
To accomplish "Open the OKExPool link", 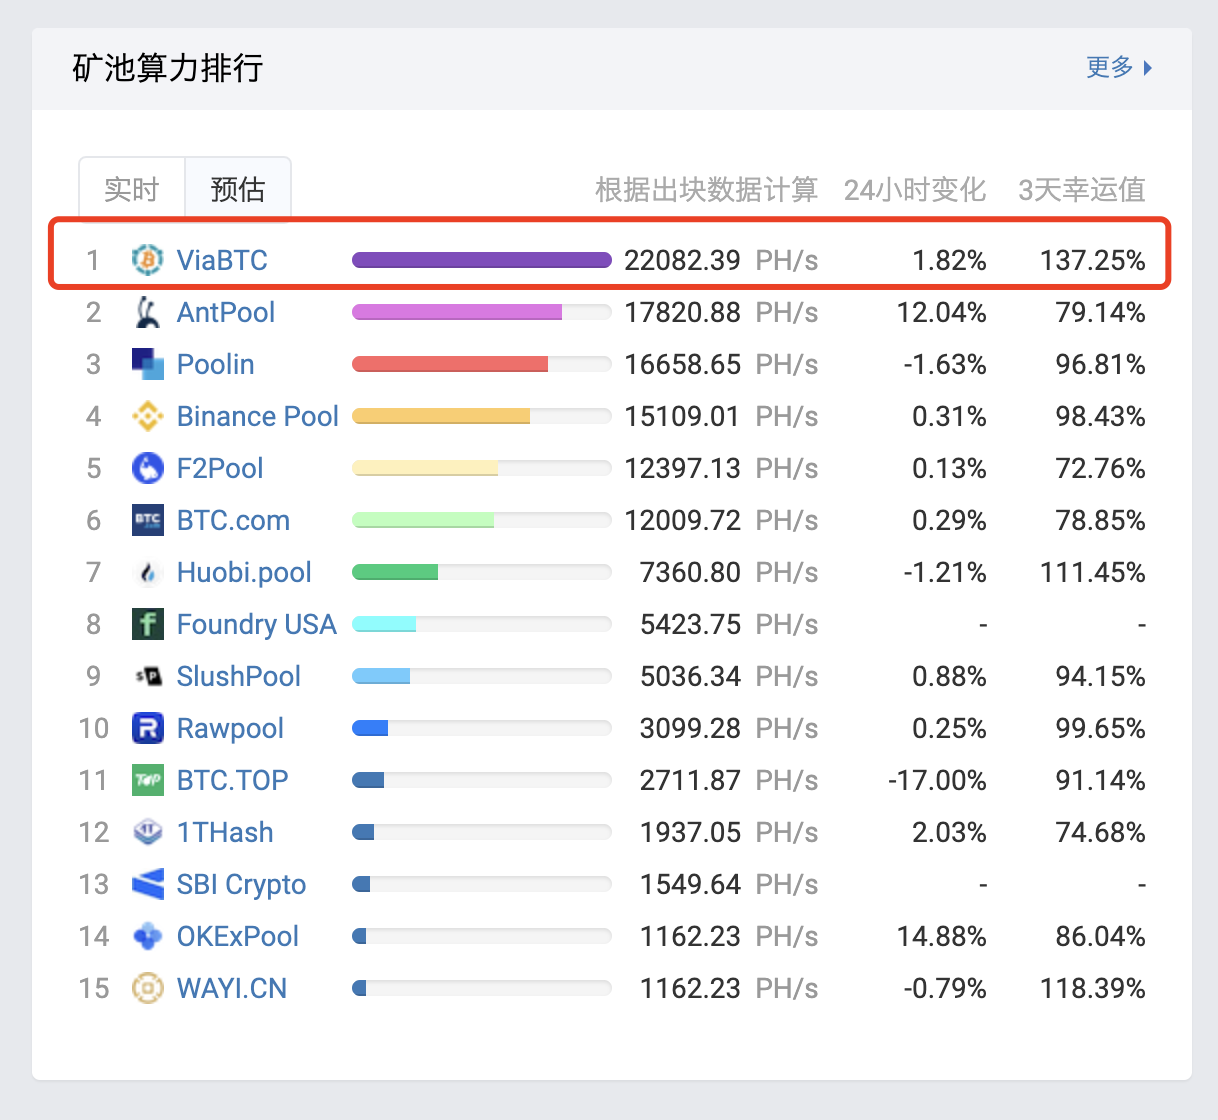I will (x=238, y=936).
